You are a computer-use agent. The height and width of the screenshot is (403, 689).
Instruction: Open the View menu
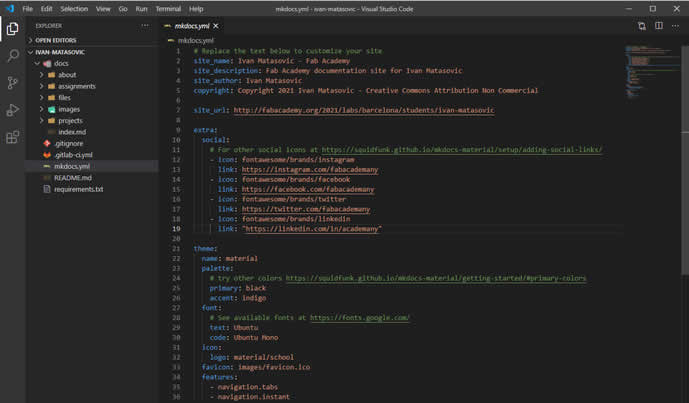tap(103, 9)
